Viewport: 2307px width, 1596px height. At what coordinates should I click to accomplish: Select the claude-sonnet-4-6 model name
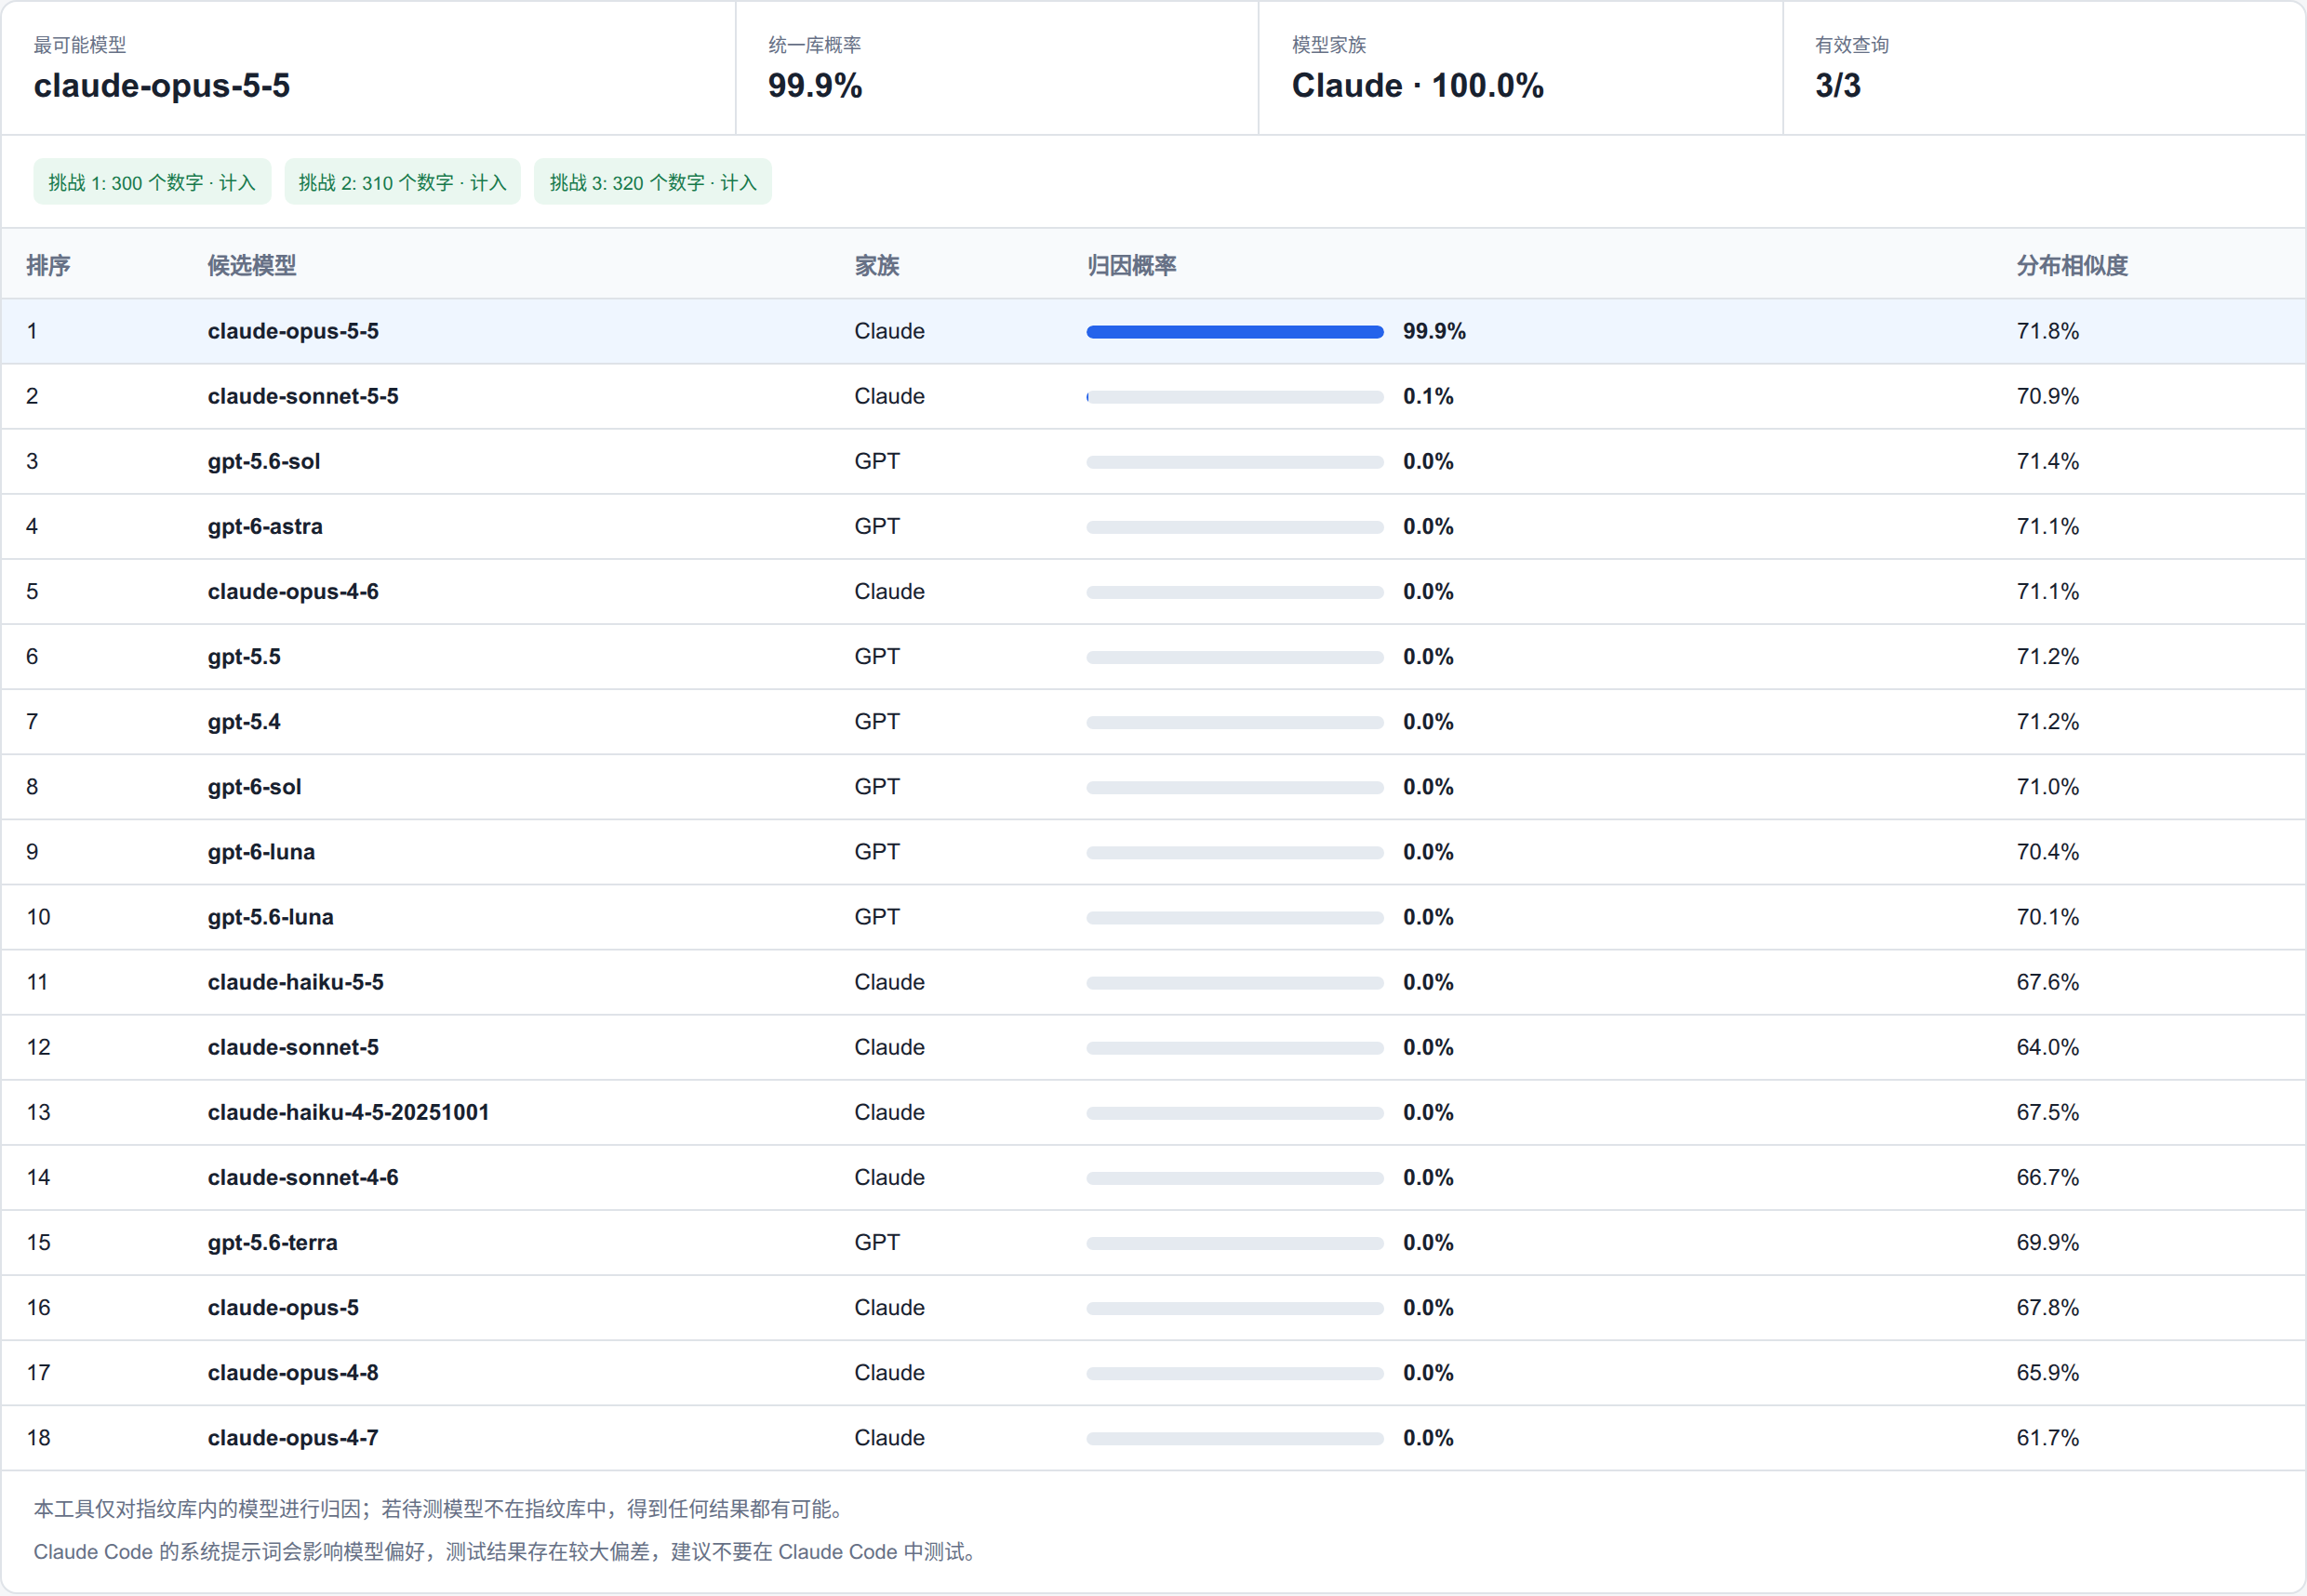pos(303,1176)
